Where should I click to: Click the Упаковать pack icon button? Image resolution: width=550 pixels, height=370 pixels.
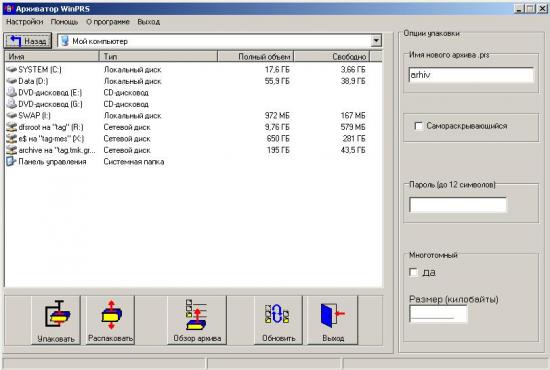[x=56, y=320]
